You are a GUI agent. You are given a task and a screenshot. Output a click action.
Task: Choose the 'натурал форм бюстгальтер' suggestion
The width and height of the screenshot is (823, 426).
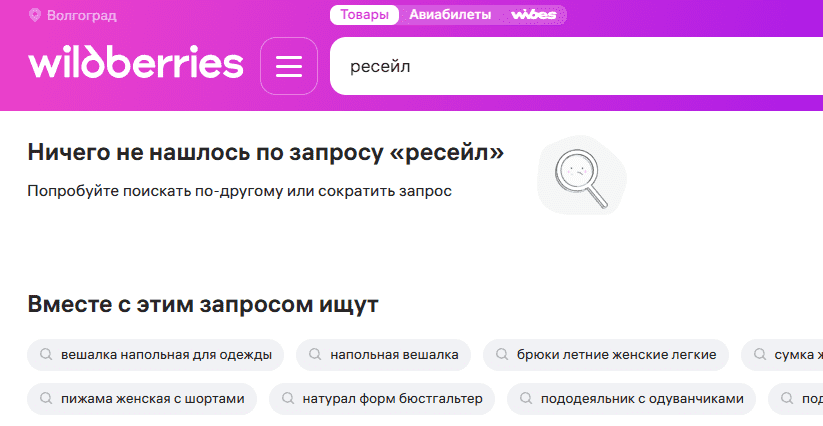[x=382, y=399]
